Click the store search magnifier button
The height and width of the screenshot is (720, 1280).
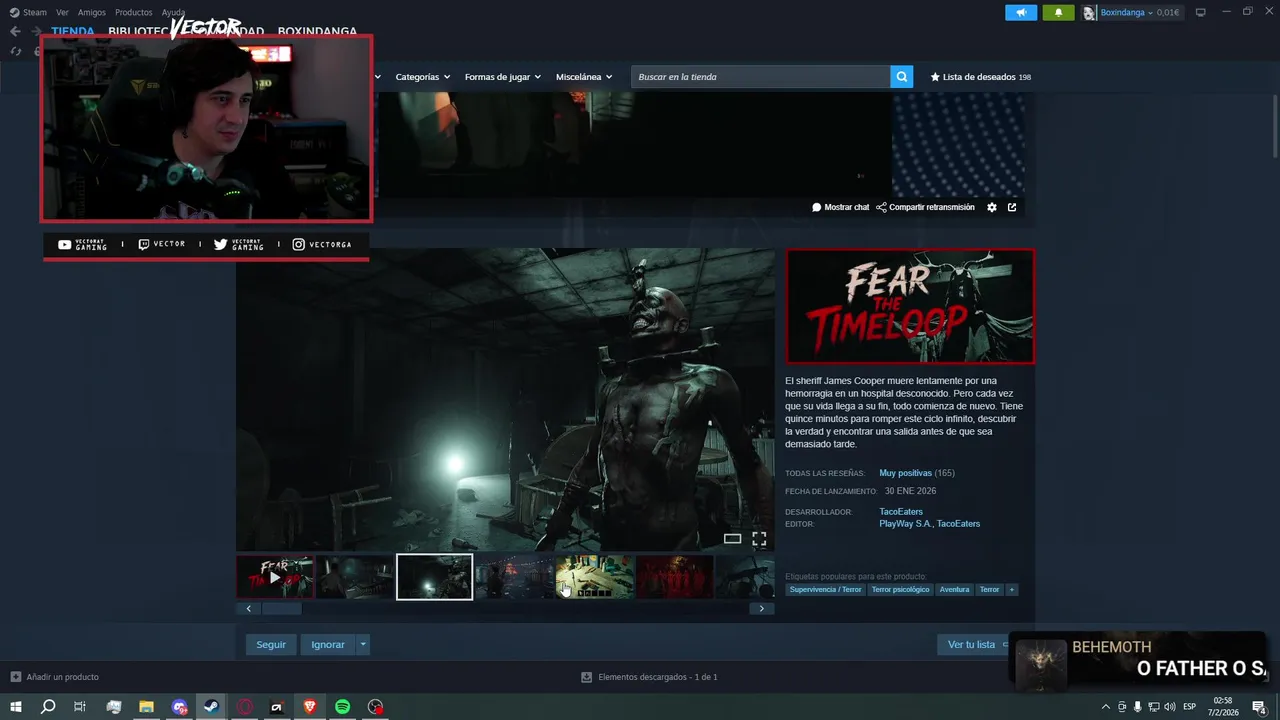coord(902,77)
